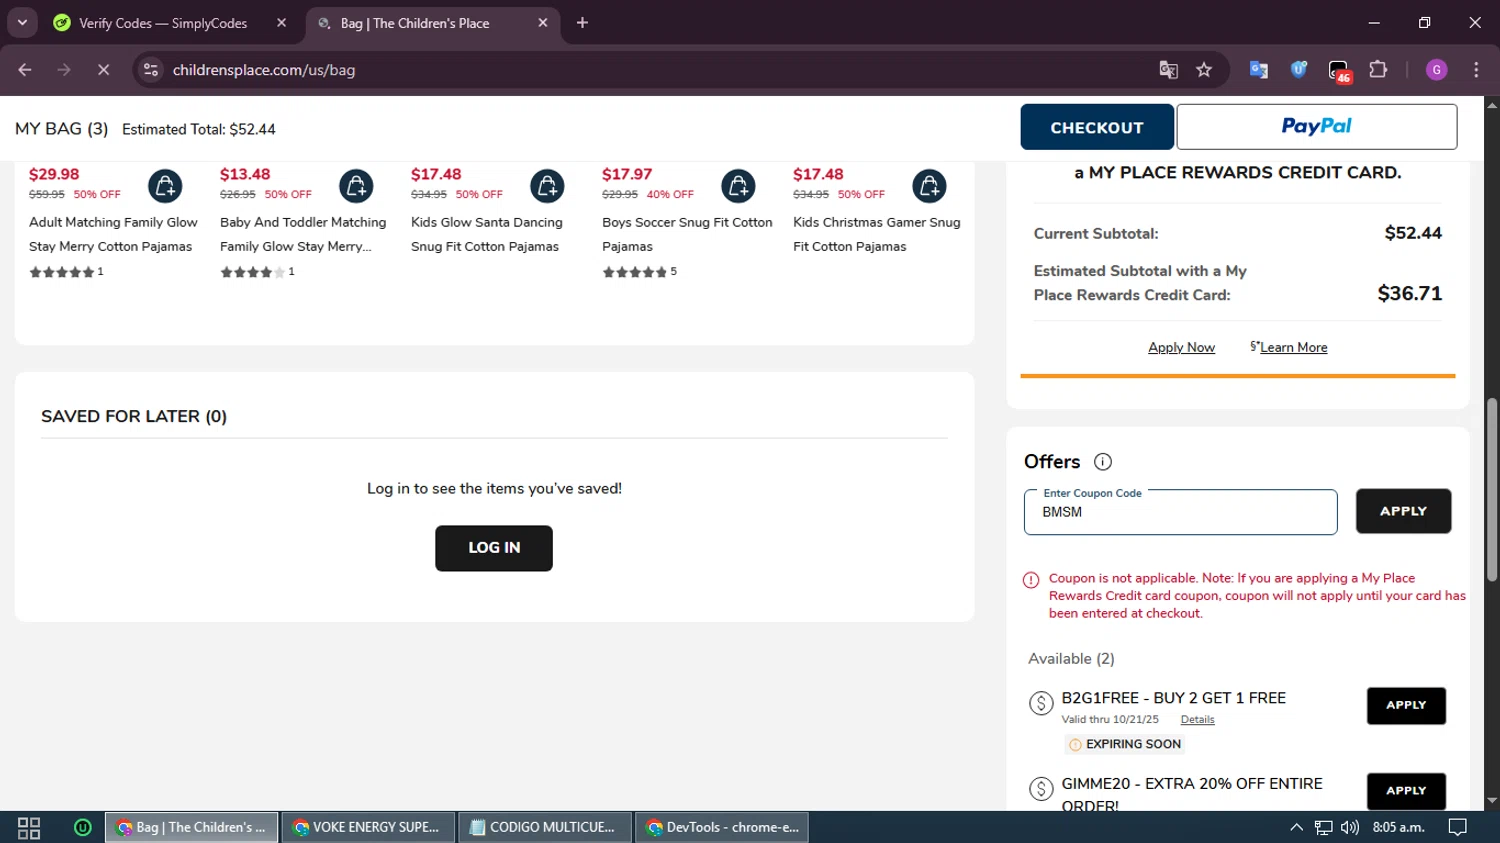Select the MY BAG (3) heading
This screenshot has width=1500, height=843.
click(x=62, y=129)
